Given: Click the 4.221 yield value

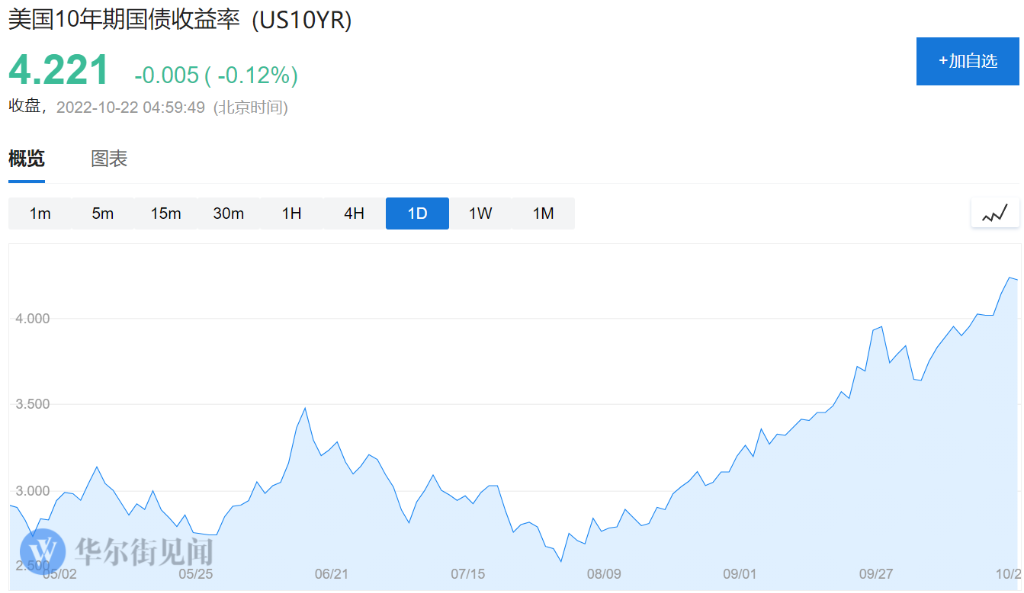Looking at the screenshot, I should point(58,71).
